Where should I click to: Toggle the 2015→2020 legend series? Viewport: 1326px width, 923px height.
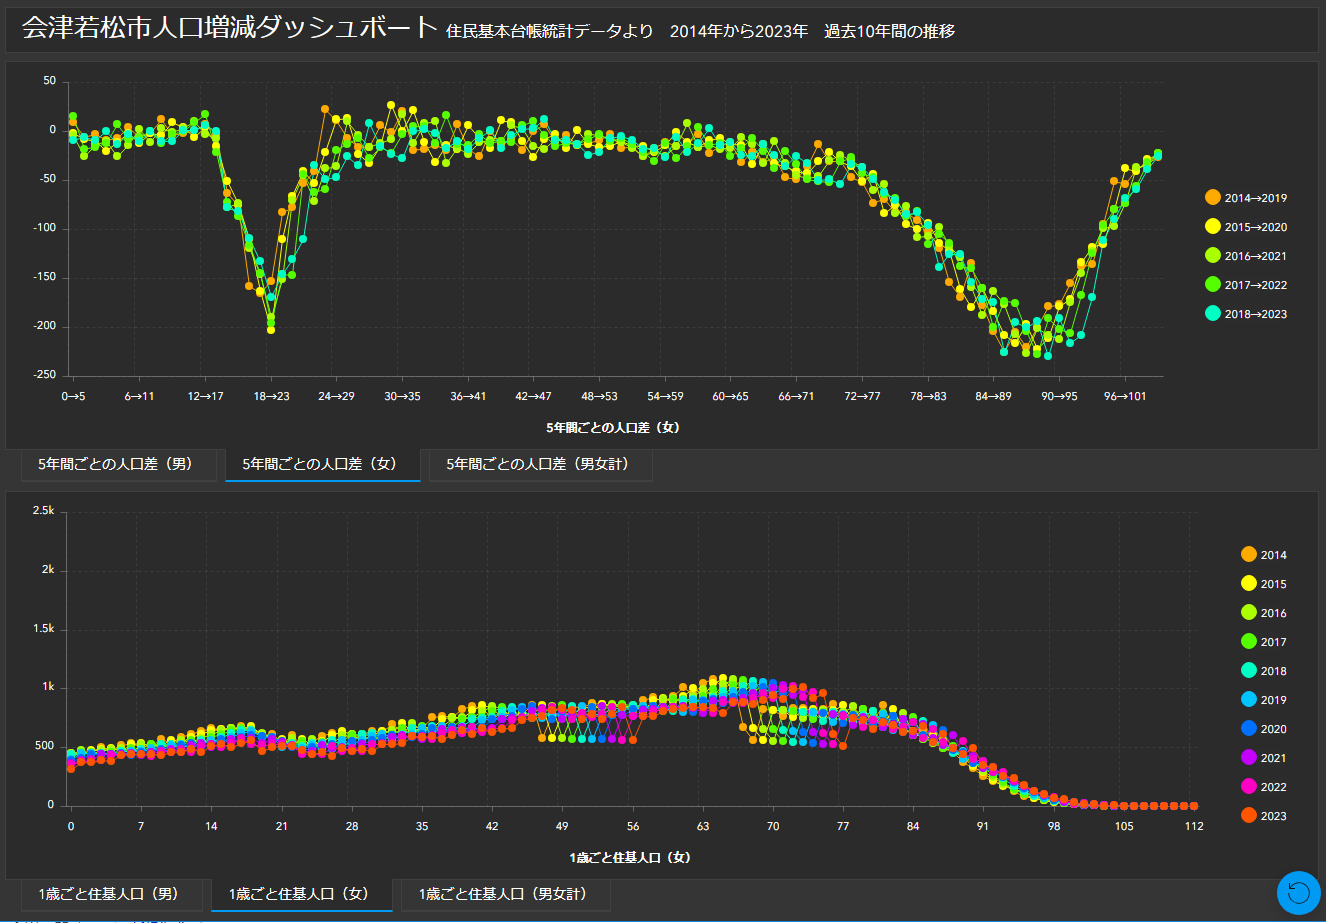pos(1246,227)
